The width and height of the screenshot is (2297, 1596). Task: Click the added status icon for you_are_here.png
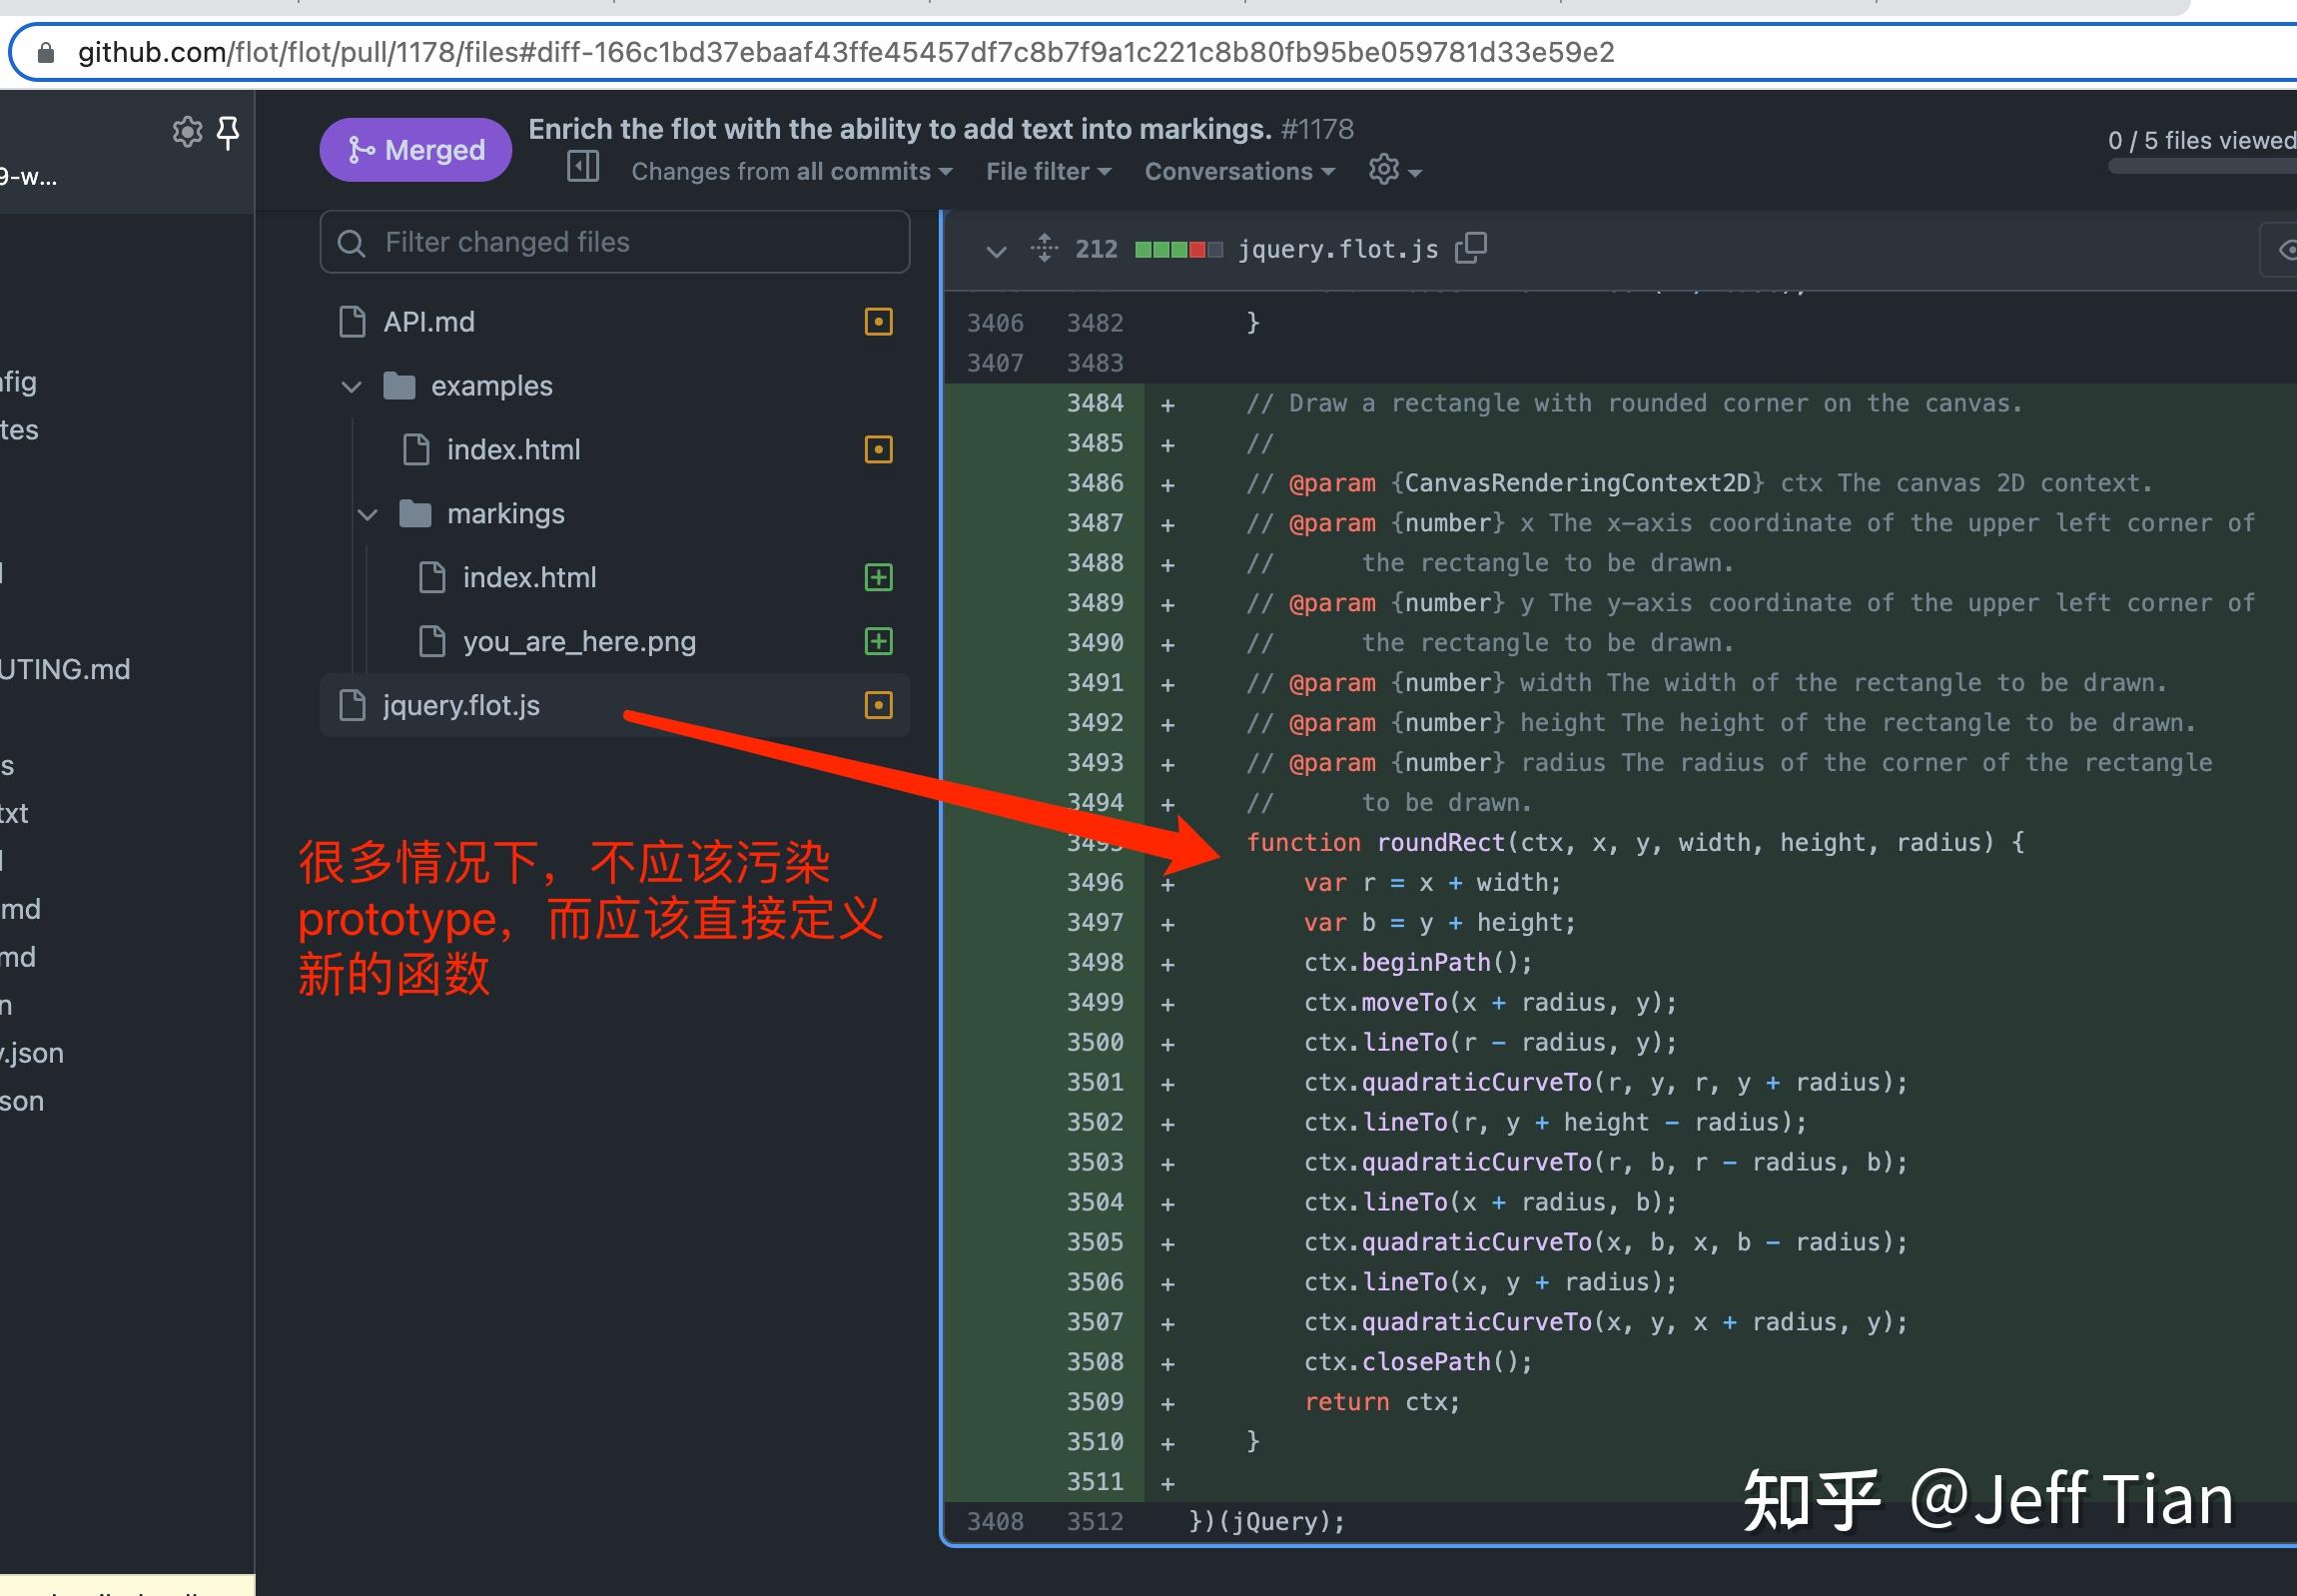tap(878, 642)
